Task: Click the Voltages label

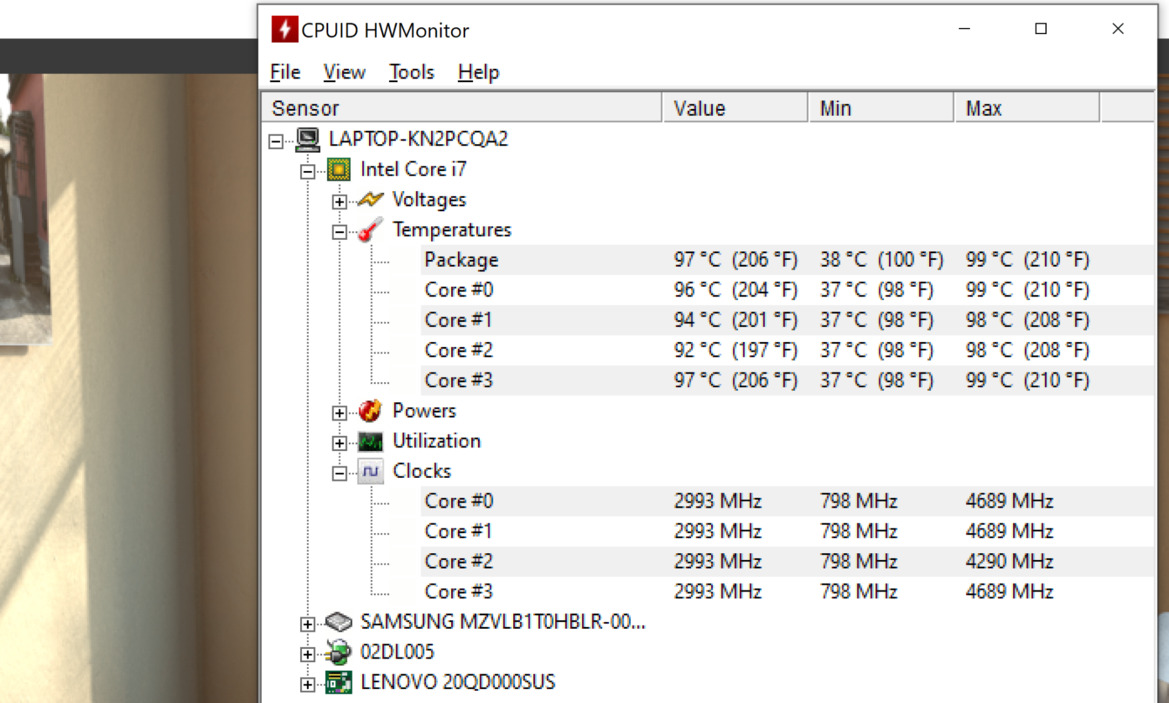Action: [x=429, y=200]
